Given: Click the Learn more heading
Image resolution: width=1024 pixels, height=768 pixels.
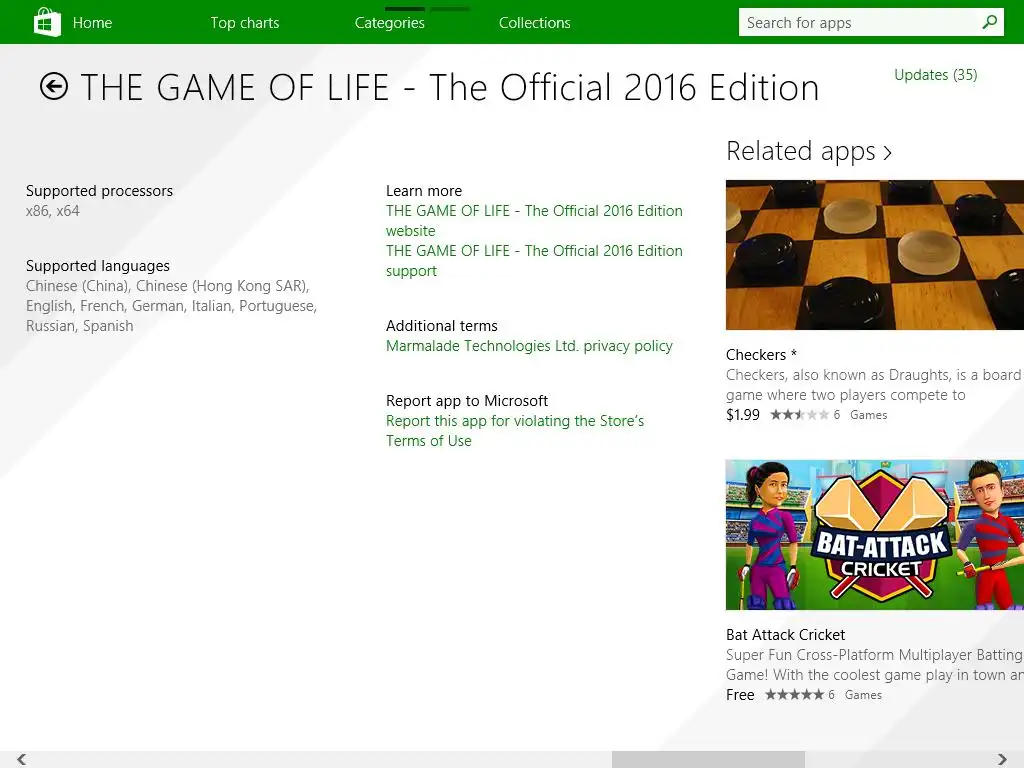Looking at the screenshot, I should (x=424, y=191).
